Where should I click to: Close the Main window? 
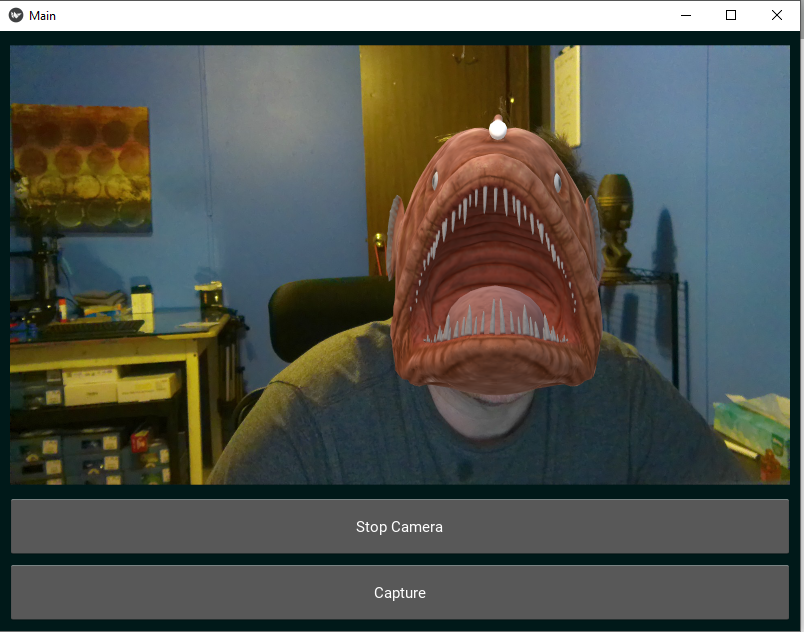pyautogui.click(x=776, y=15)
